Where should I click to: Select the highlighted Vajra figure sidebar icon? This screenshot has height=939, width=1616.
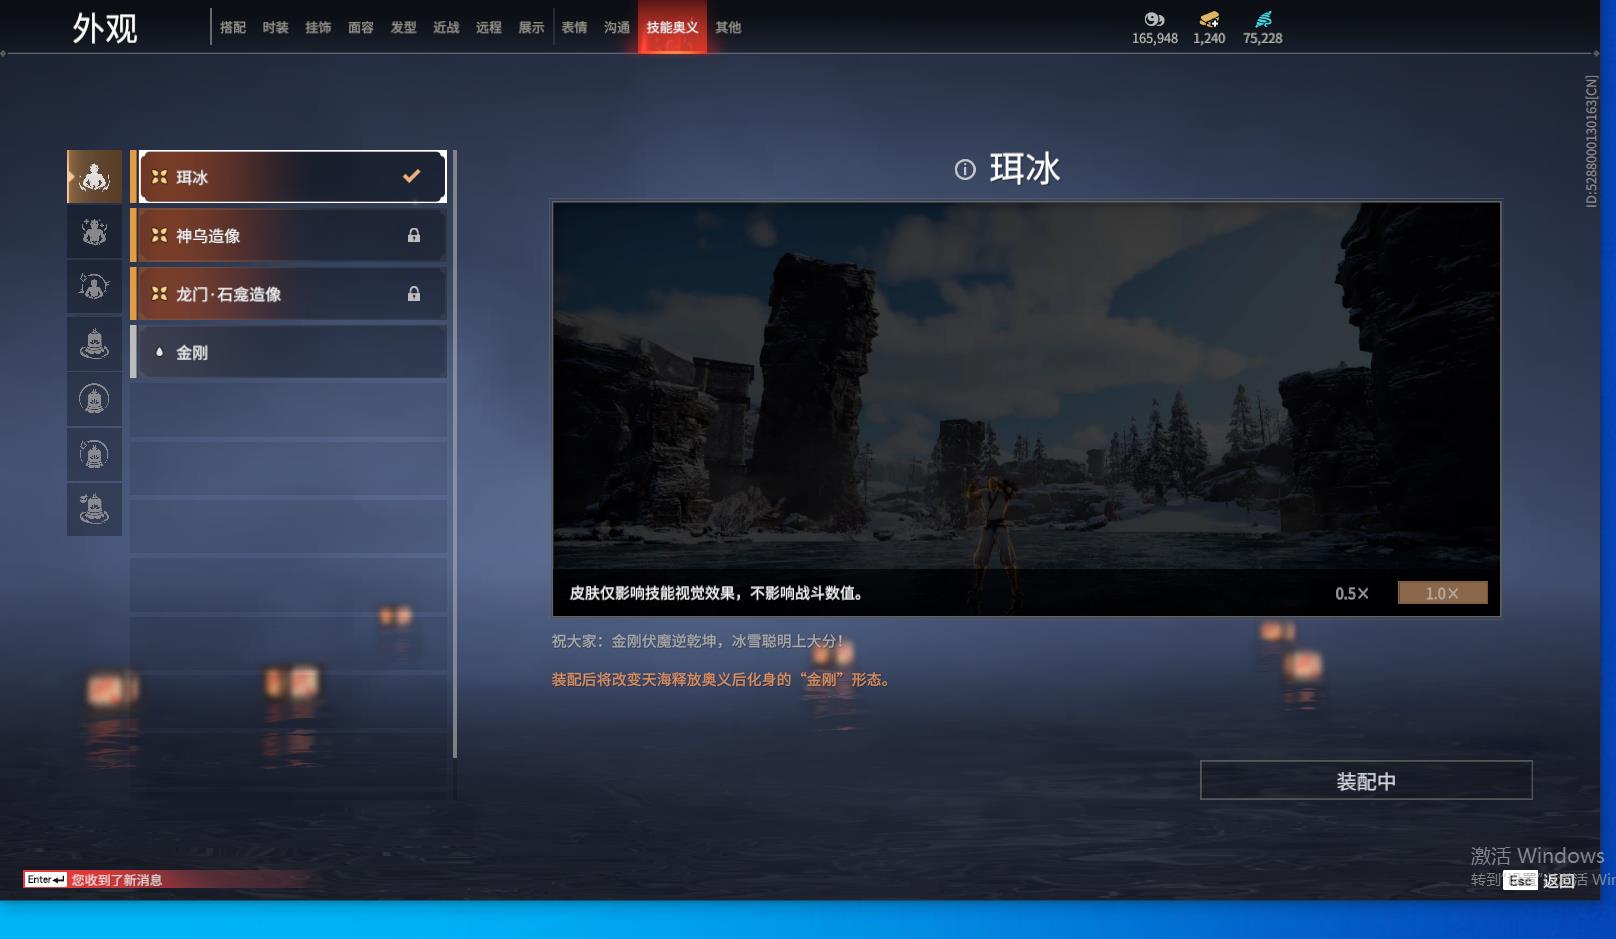[94, 177]
